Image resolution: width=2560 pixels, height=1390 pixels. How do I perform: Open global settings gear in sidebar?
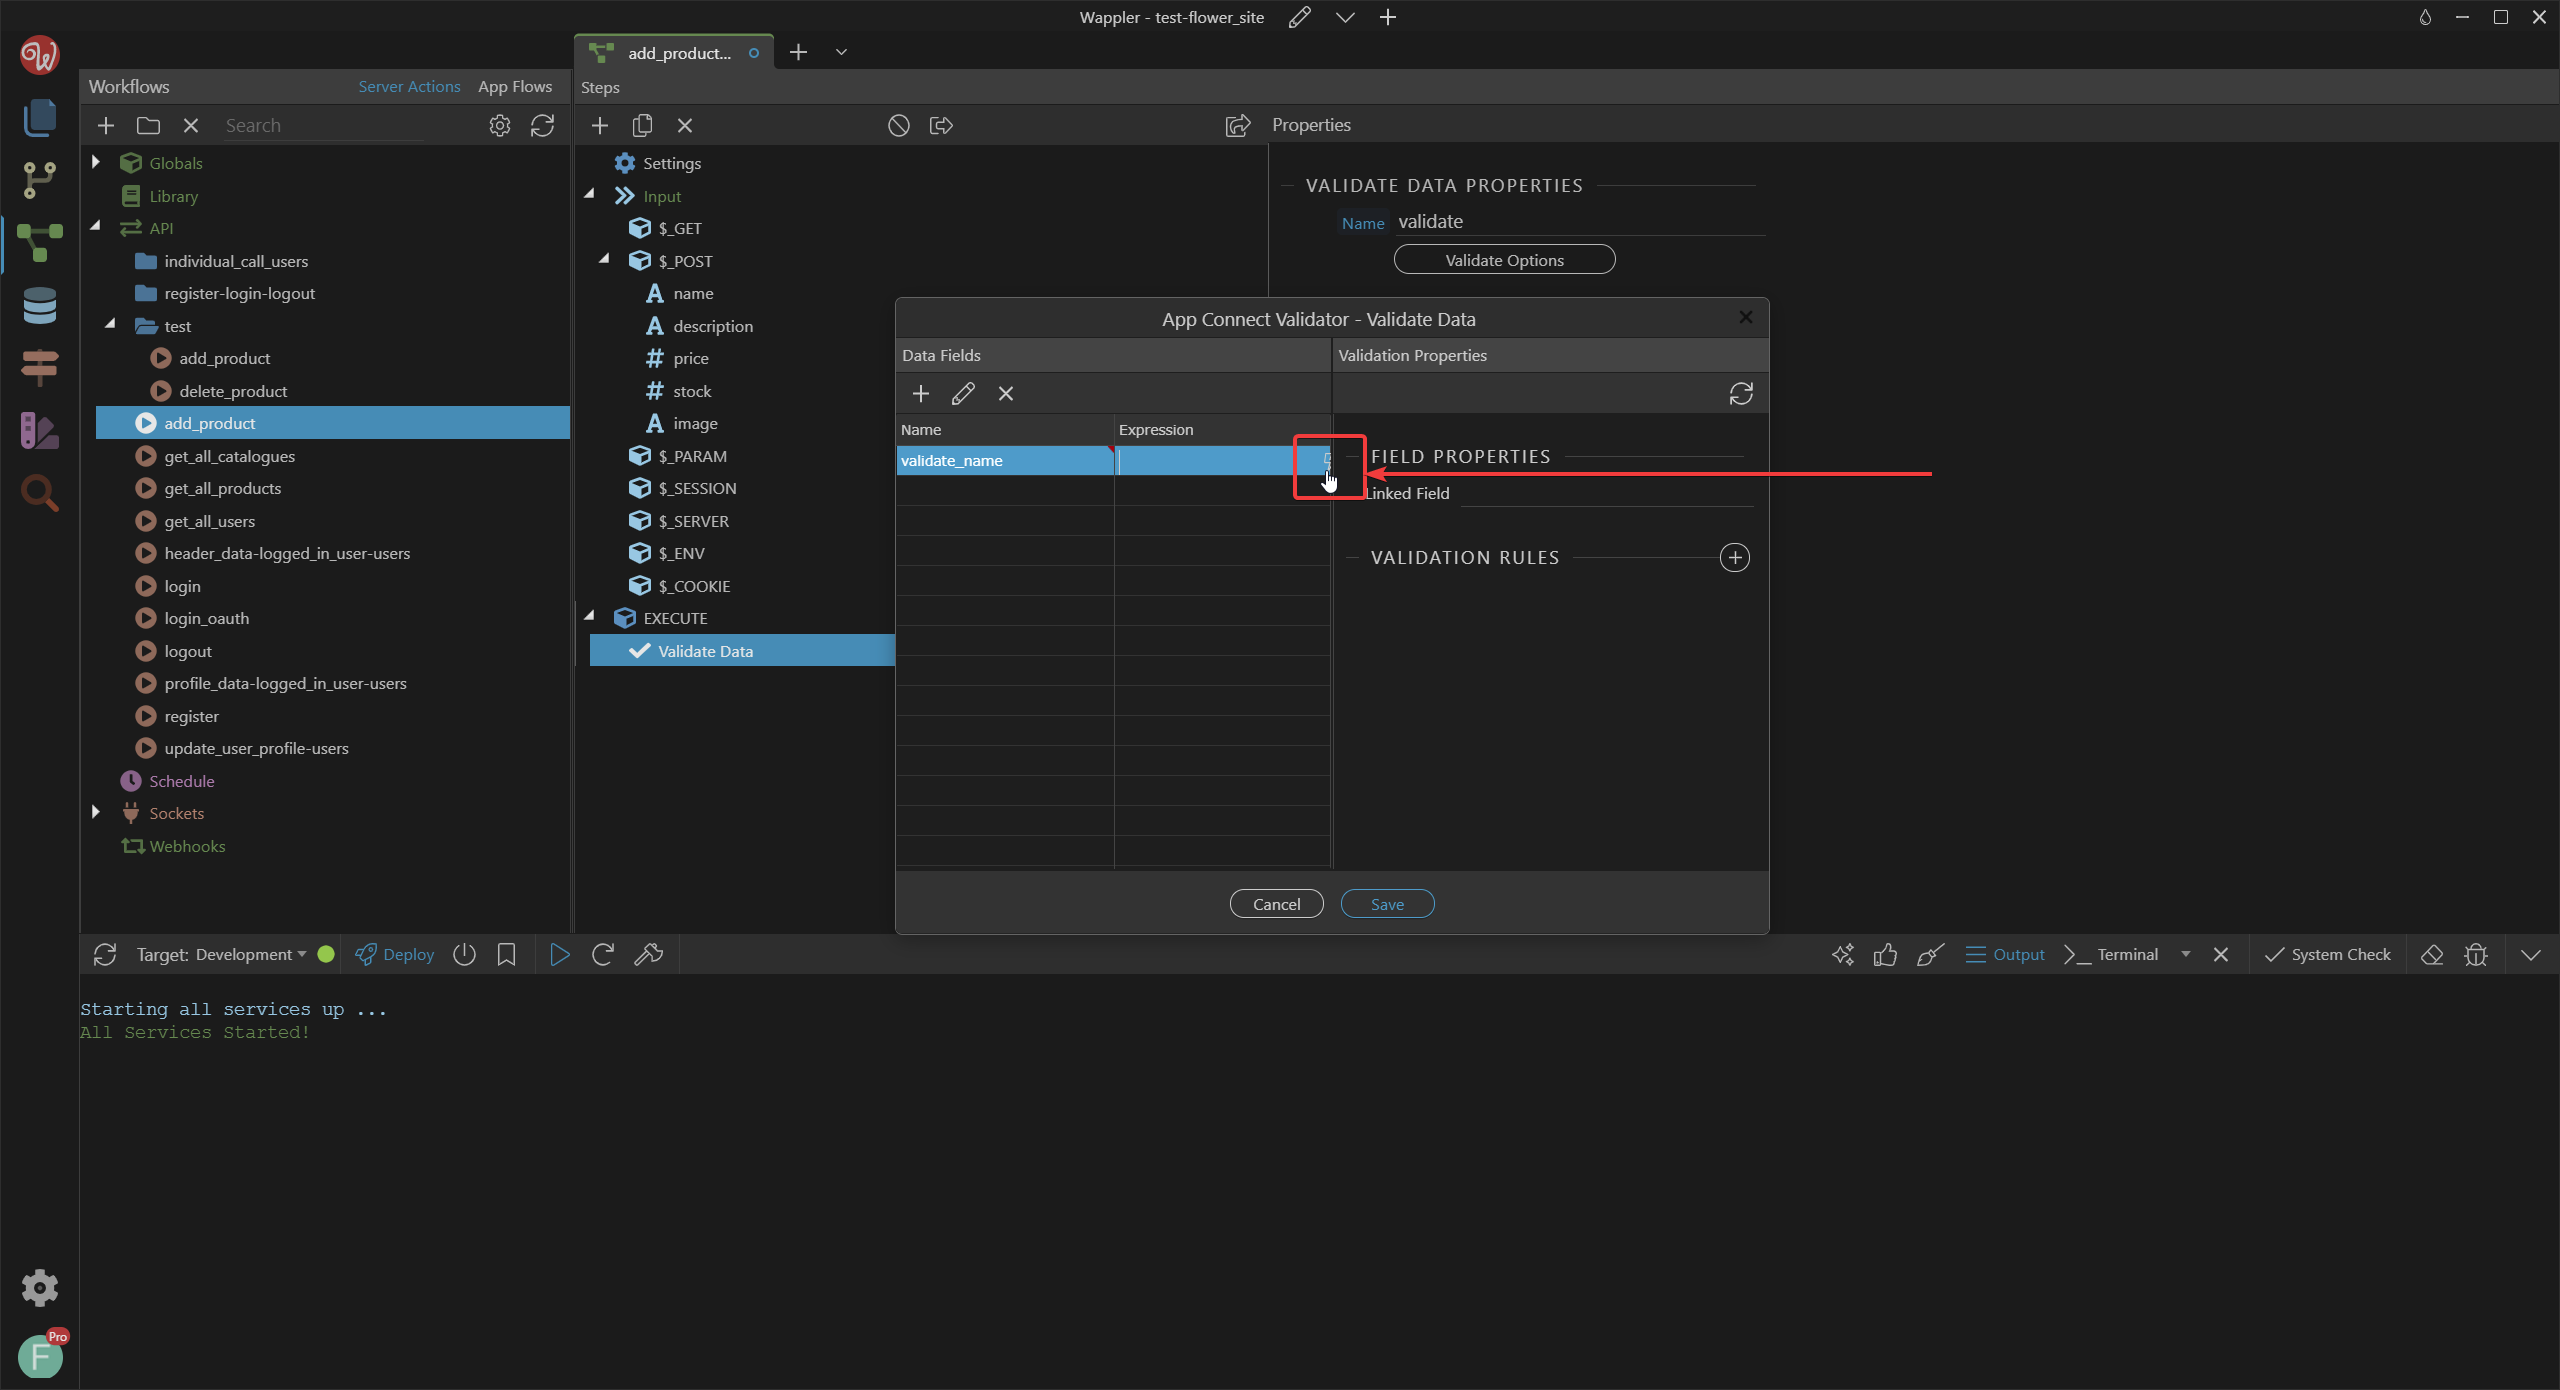point(39,1288)
